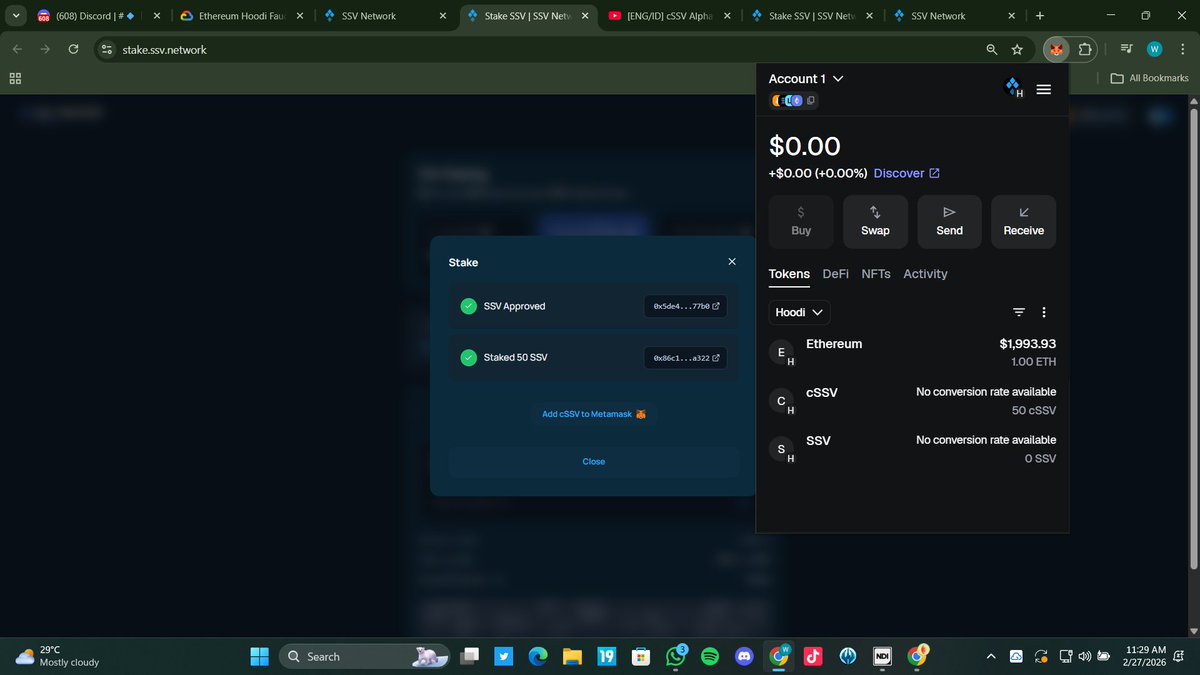The height and width of the screenshot is (675, 1200).
Task: Show hidden system tray icons
Action: click(x=991, y=656)
